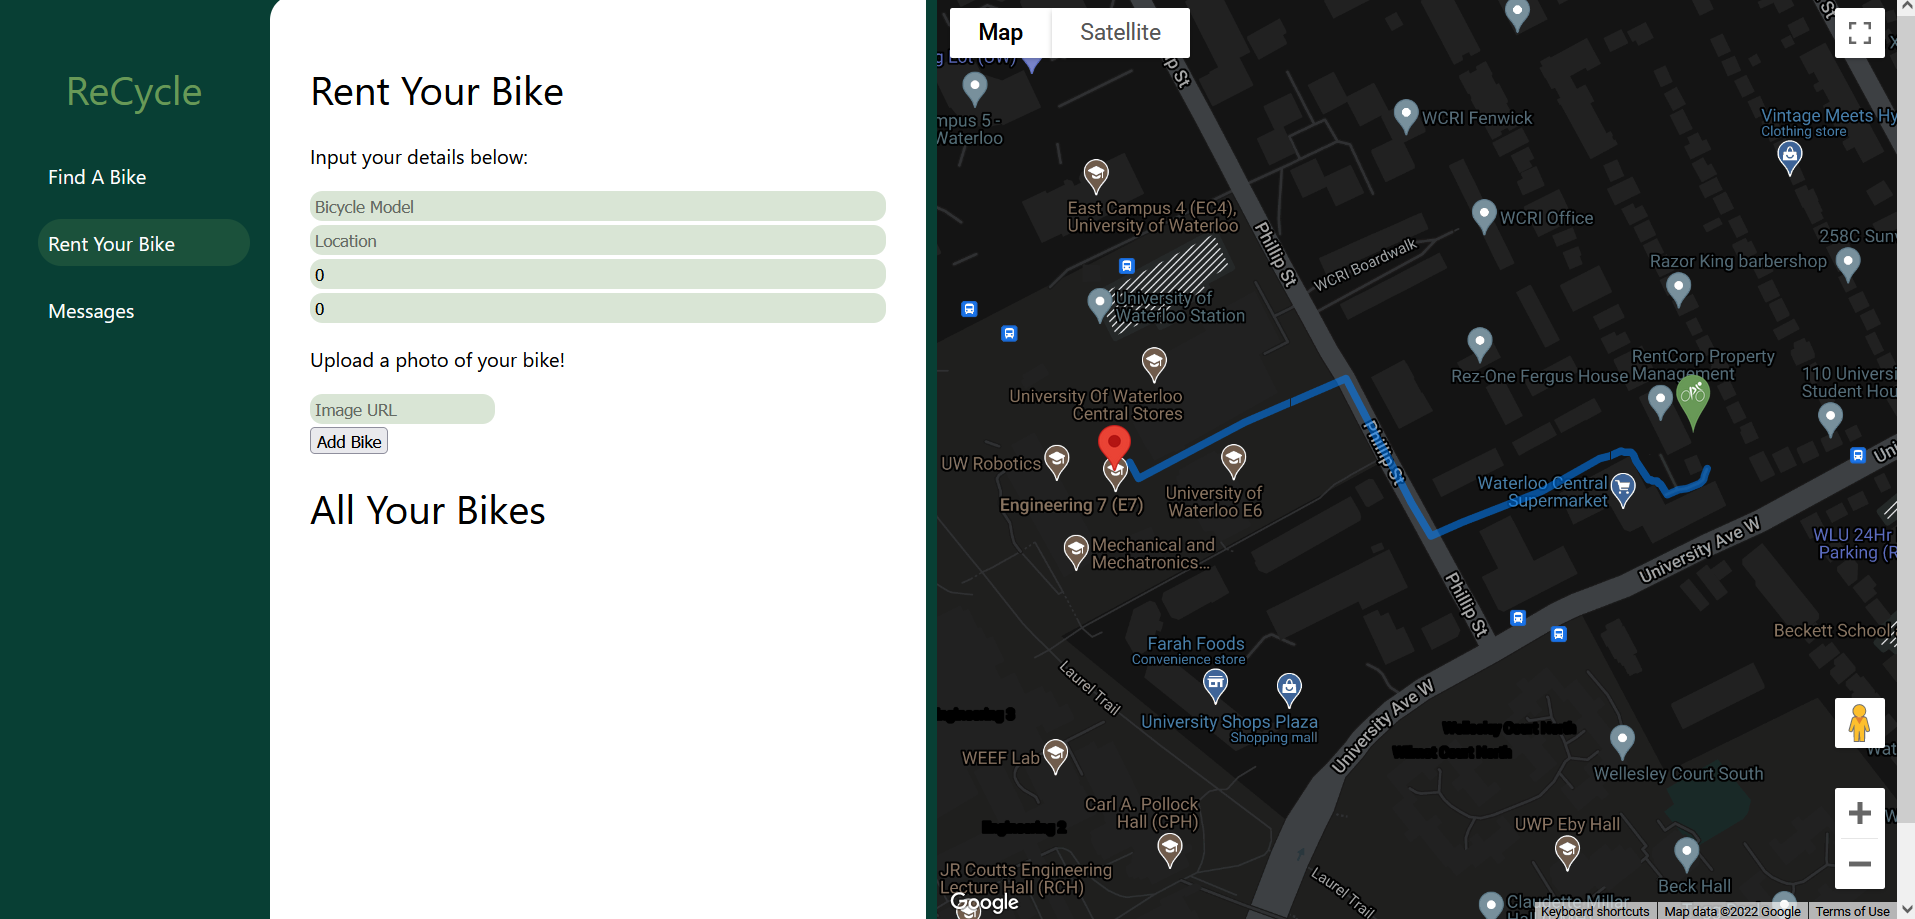Zoom in on the map
Screen dimensions: 1915x919
click(x=1860, y=813)
